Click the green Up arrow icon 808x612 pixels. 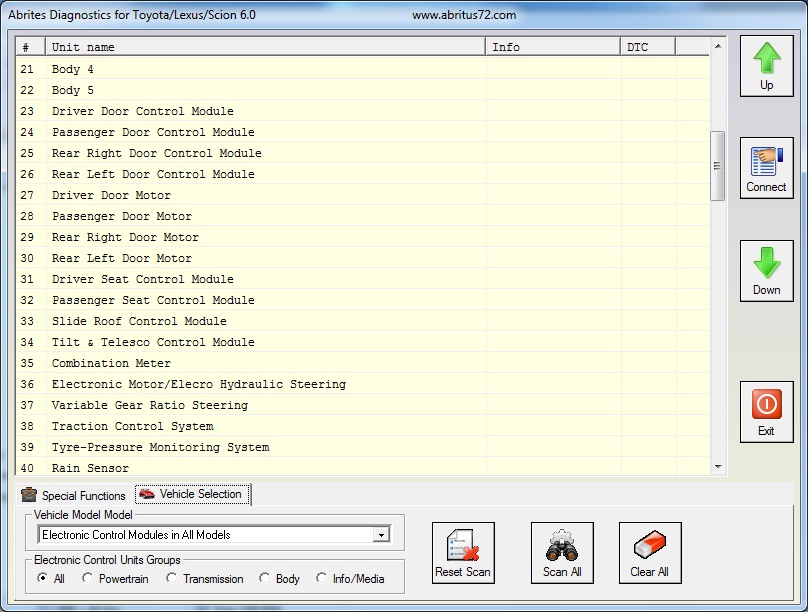pos(767,58)
